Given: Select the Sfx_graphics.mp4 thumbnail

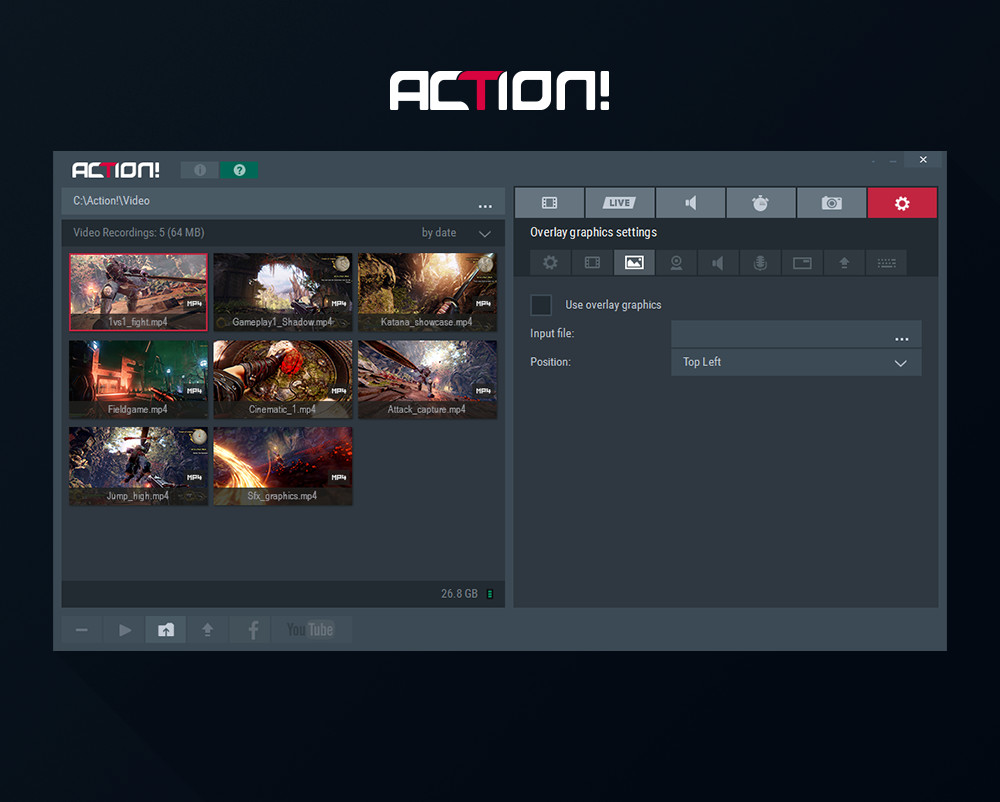Looking at the screenshot, I should click(x=283, y=466).
